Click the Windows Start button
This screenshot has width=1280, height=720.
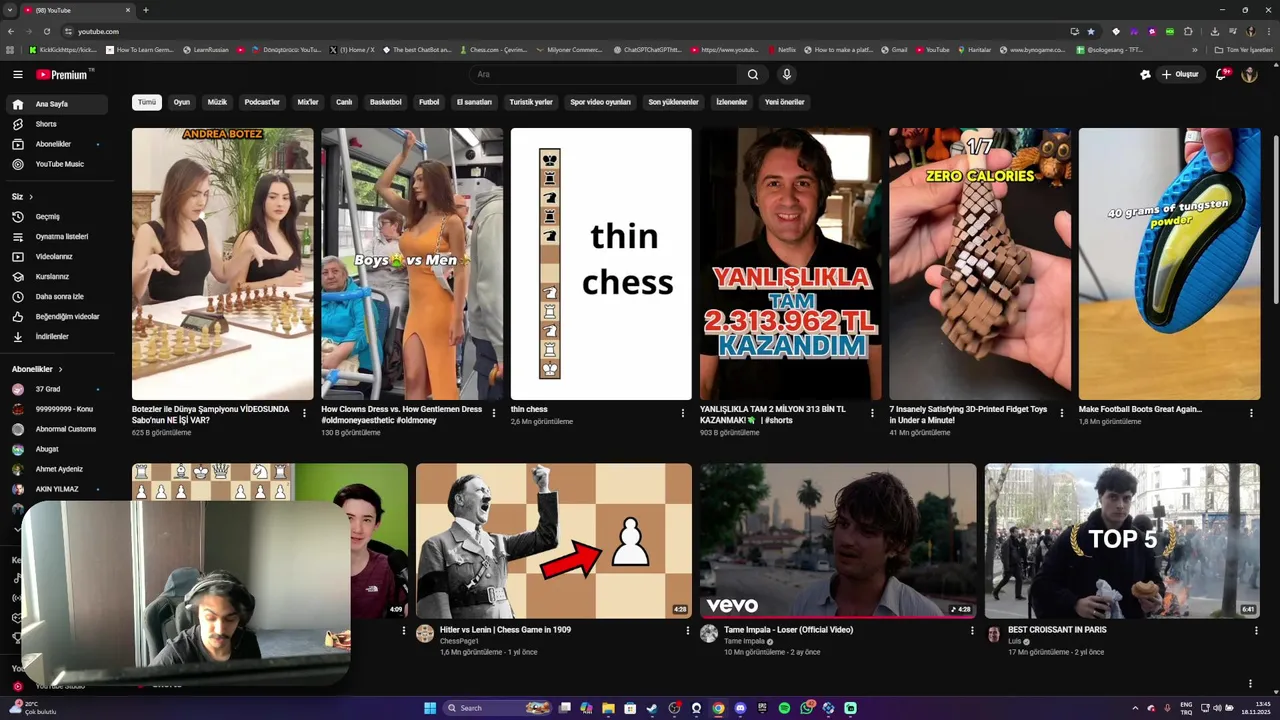tap(430, 708)
